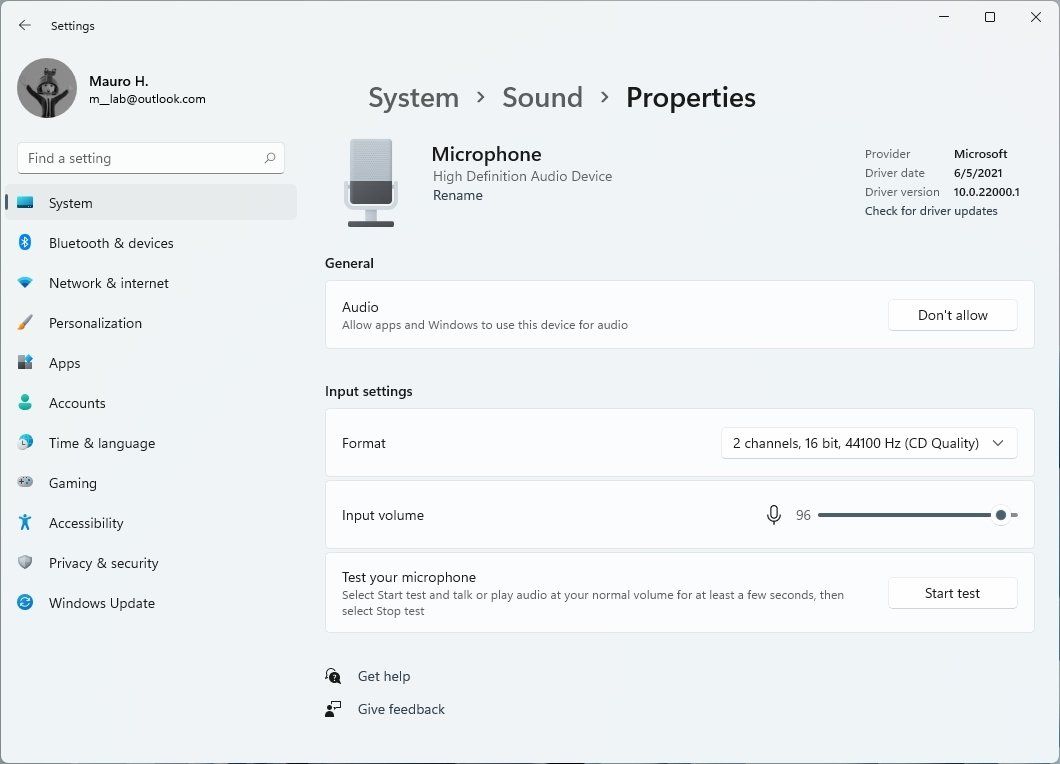Click Don't allow for audio device
Image resolution: width=1060 pixels, height=764 pixels.
(x=952, y=315)
